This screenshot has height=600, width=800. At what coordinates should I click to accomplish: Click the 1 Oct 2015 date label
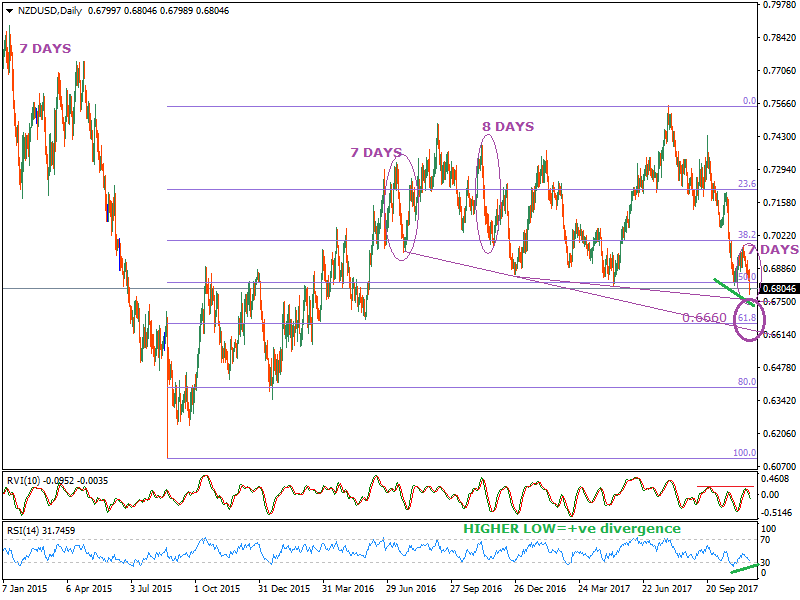pyautogui.click(x=217, y=588)
